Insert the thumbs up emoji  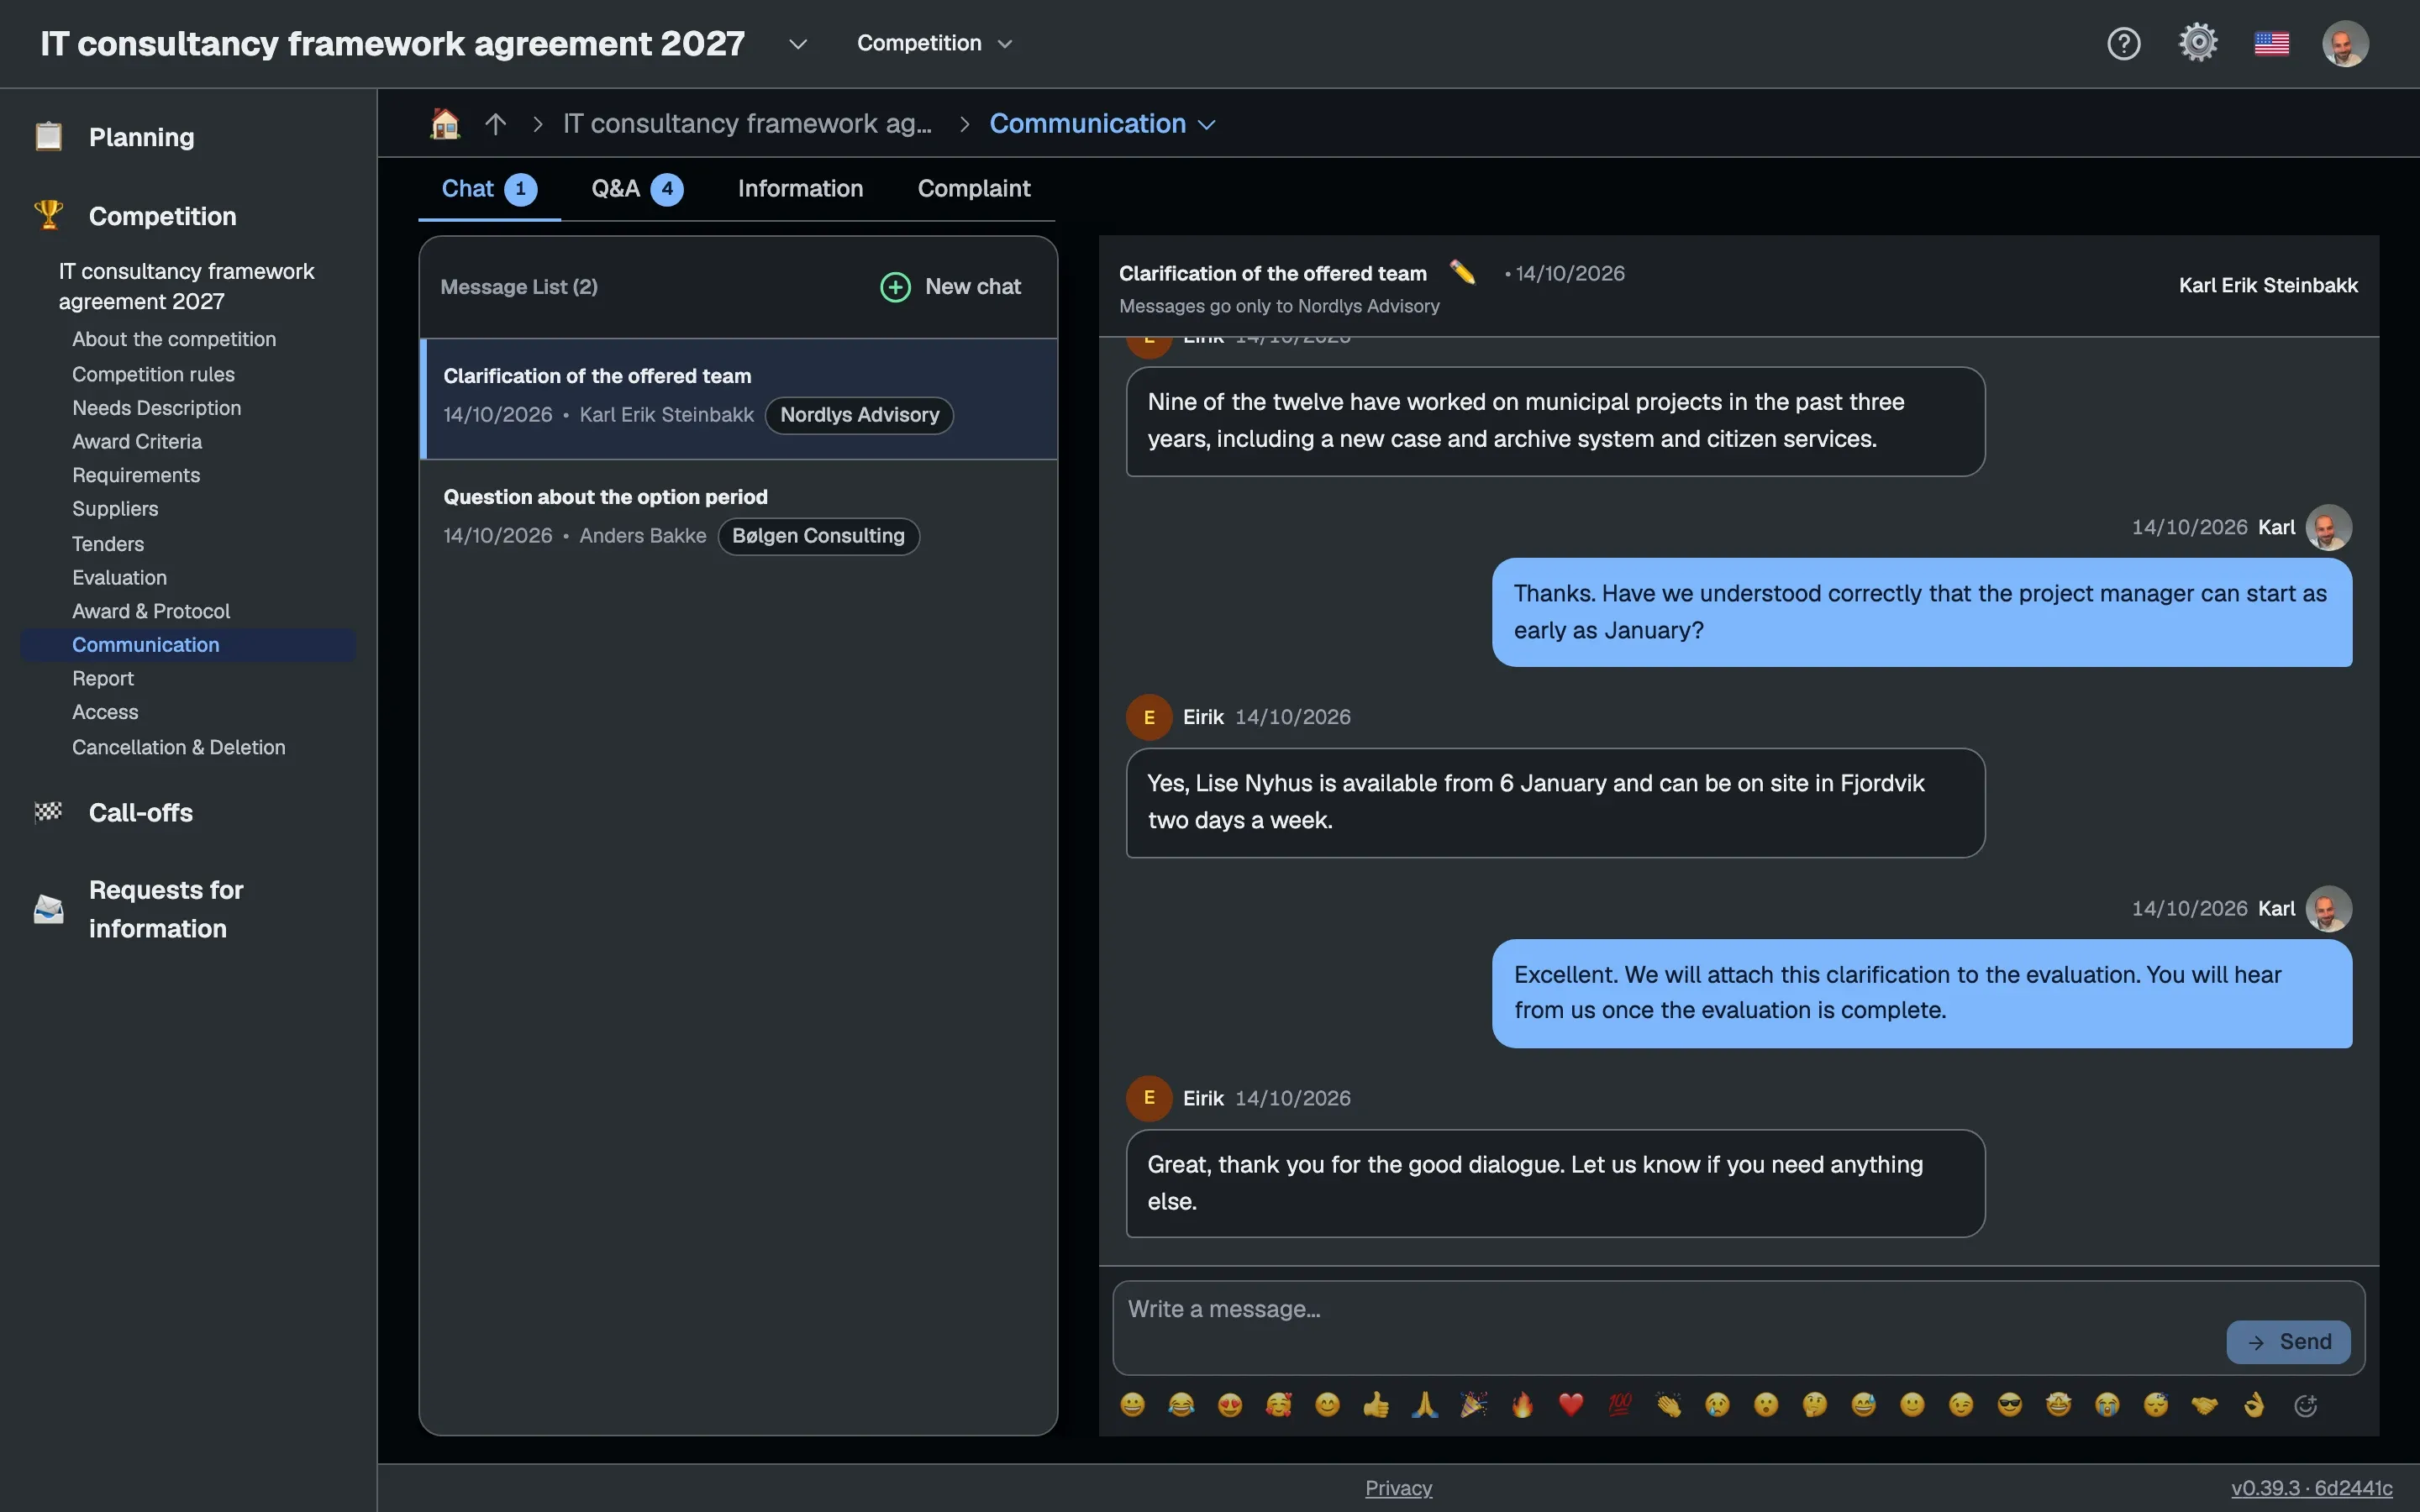[1376, 1405]
